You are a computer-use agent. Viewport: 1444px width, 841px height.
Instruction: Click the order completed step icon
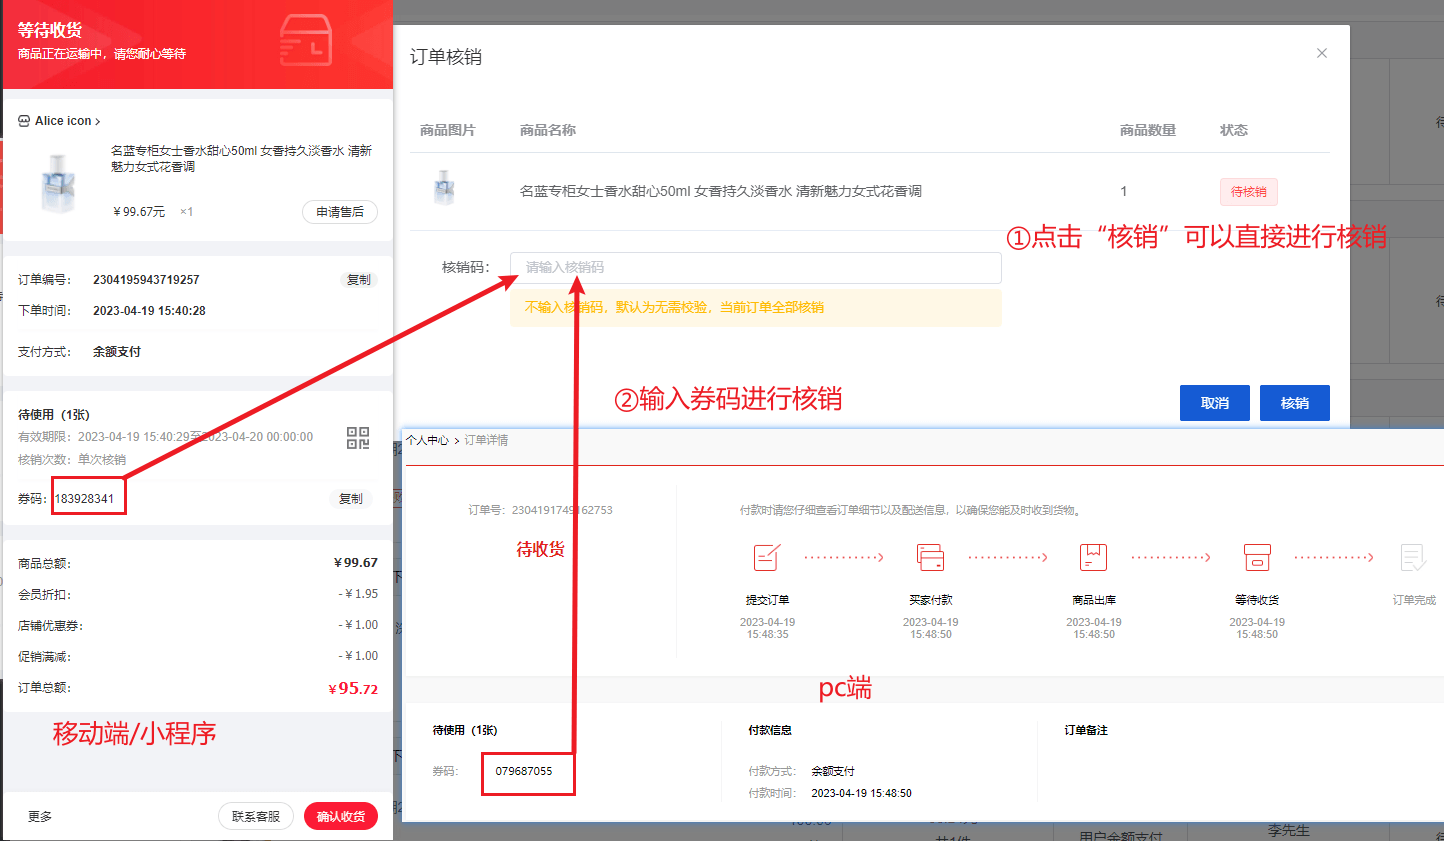click(x=1414, y=557)
